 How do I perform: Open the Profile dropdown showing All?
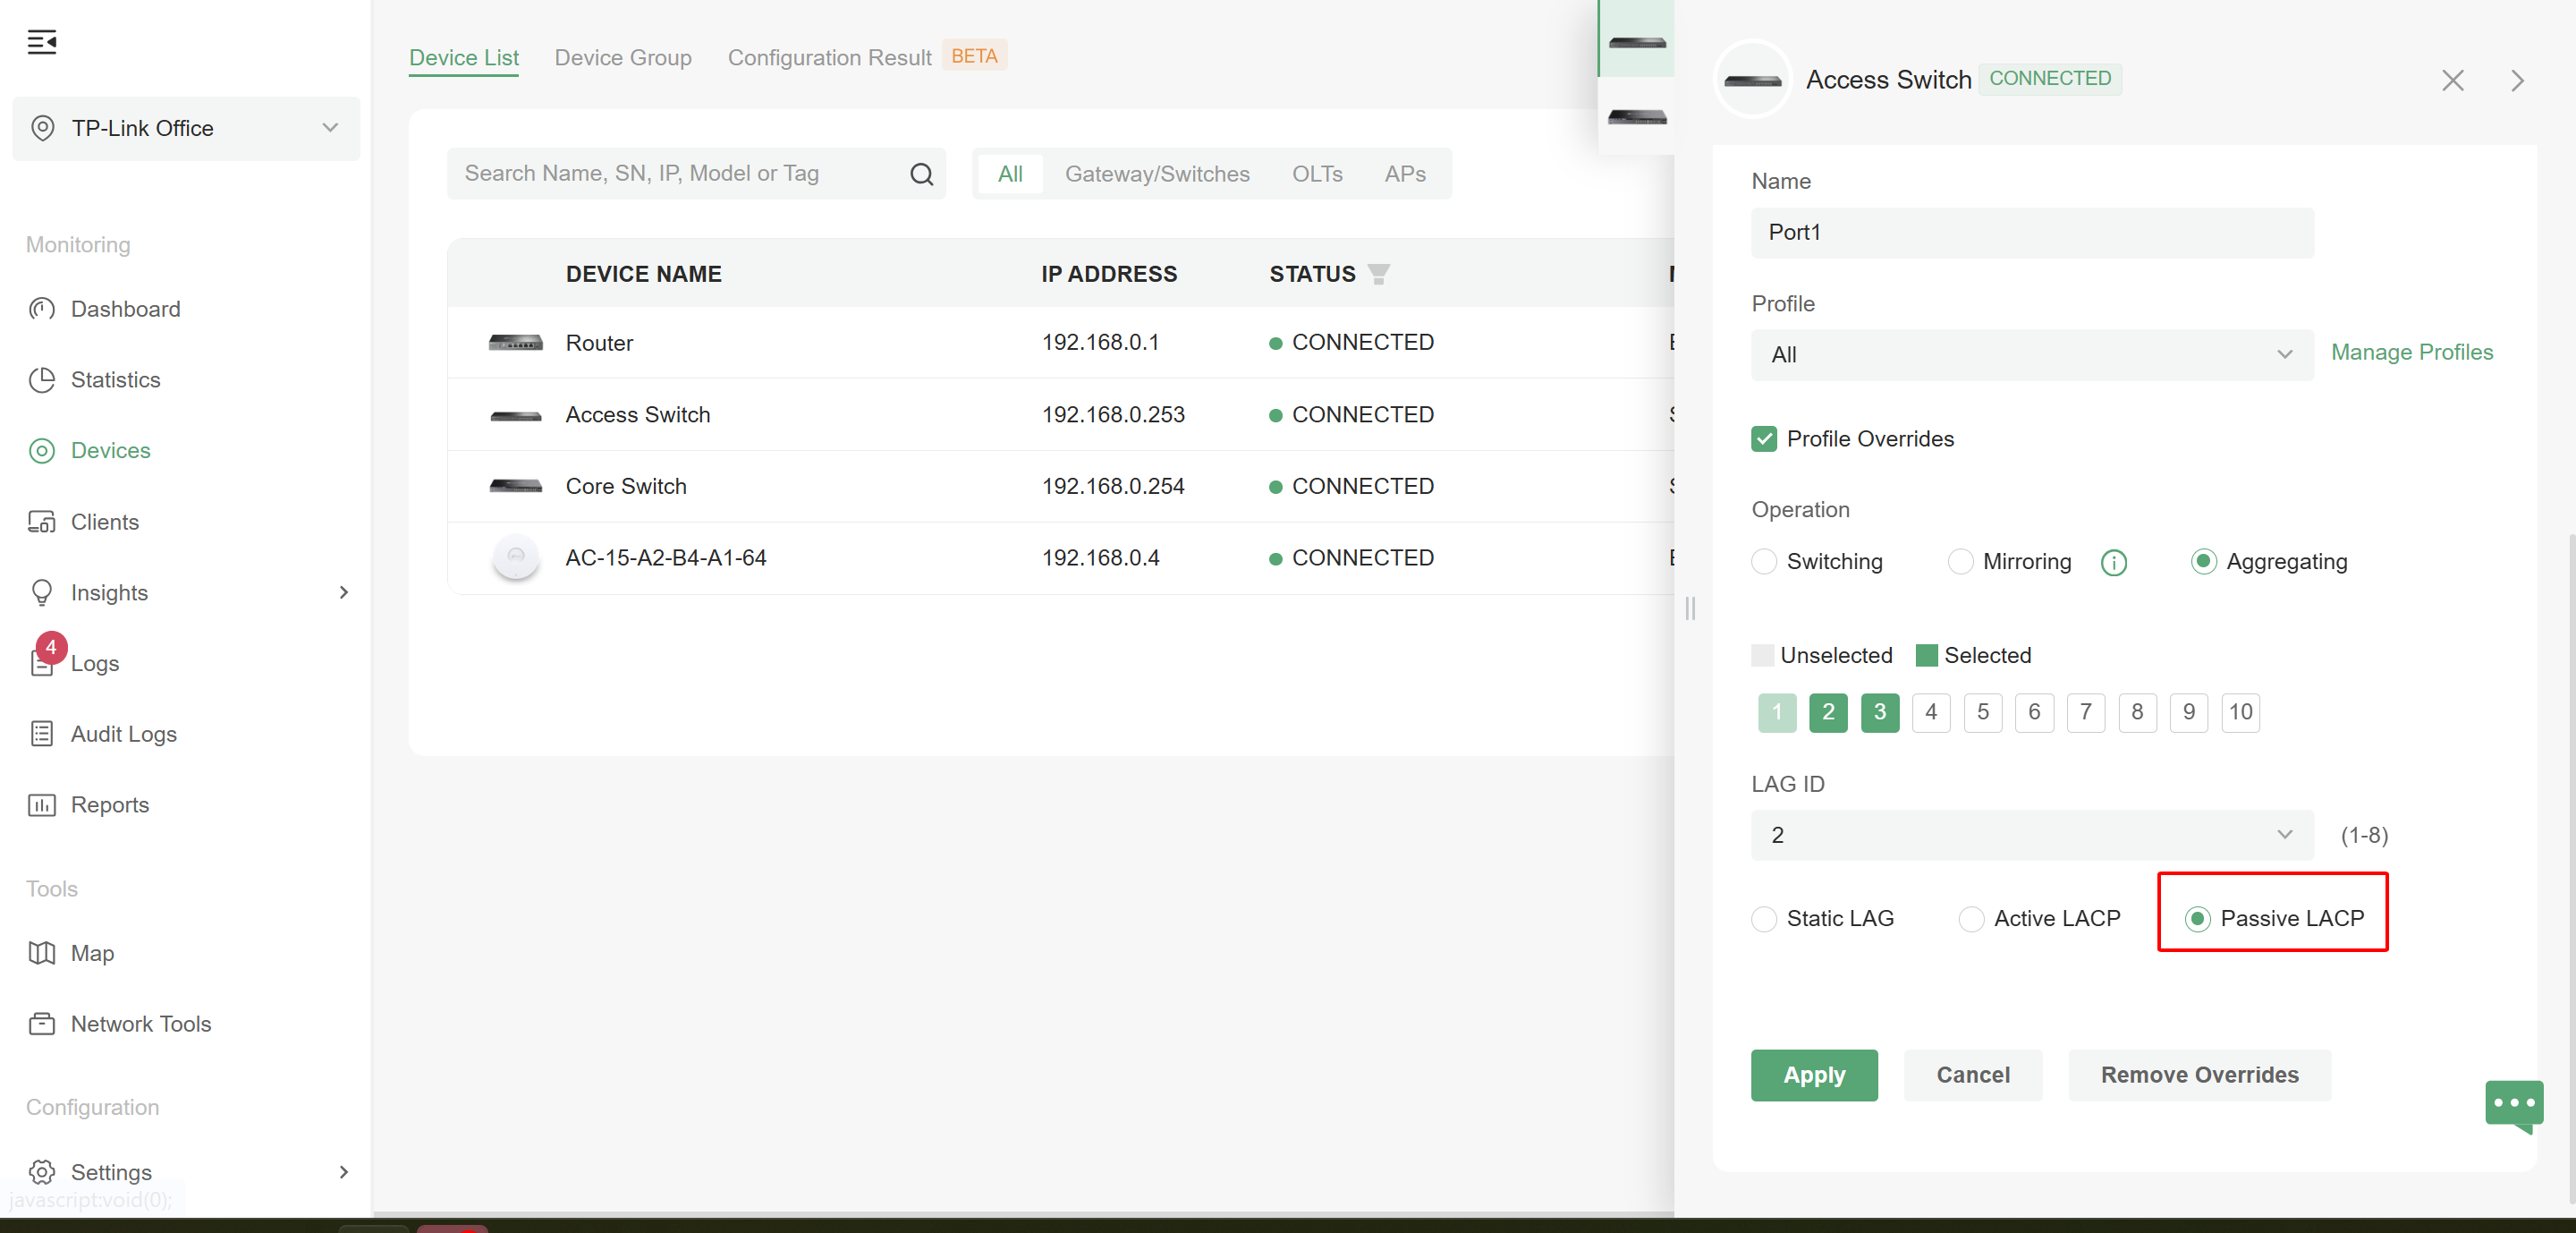click(x=2032, y=355)
